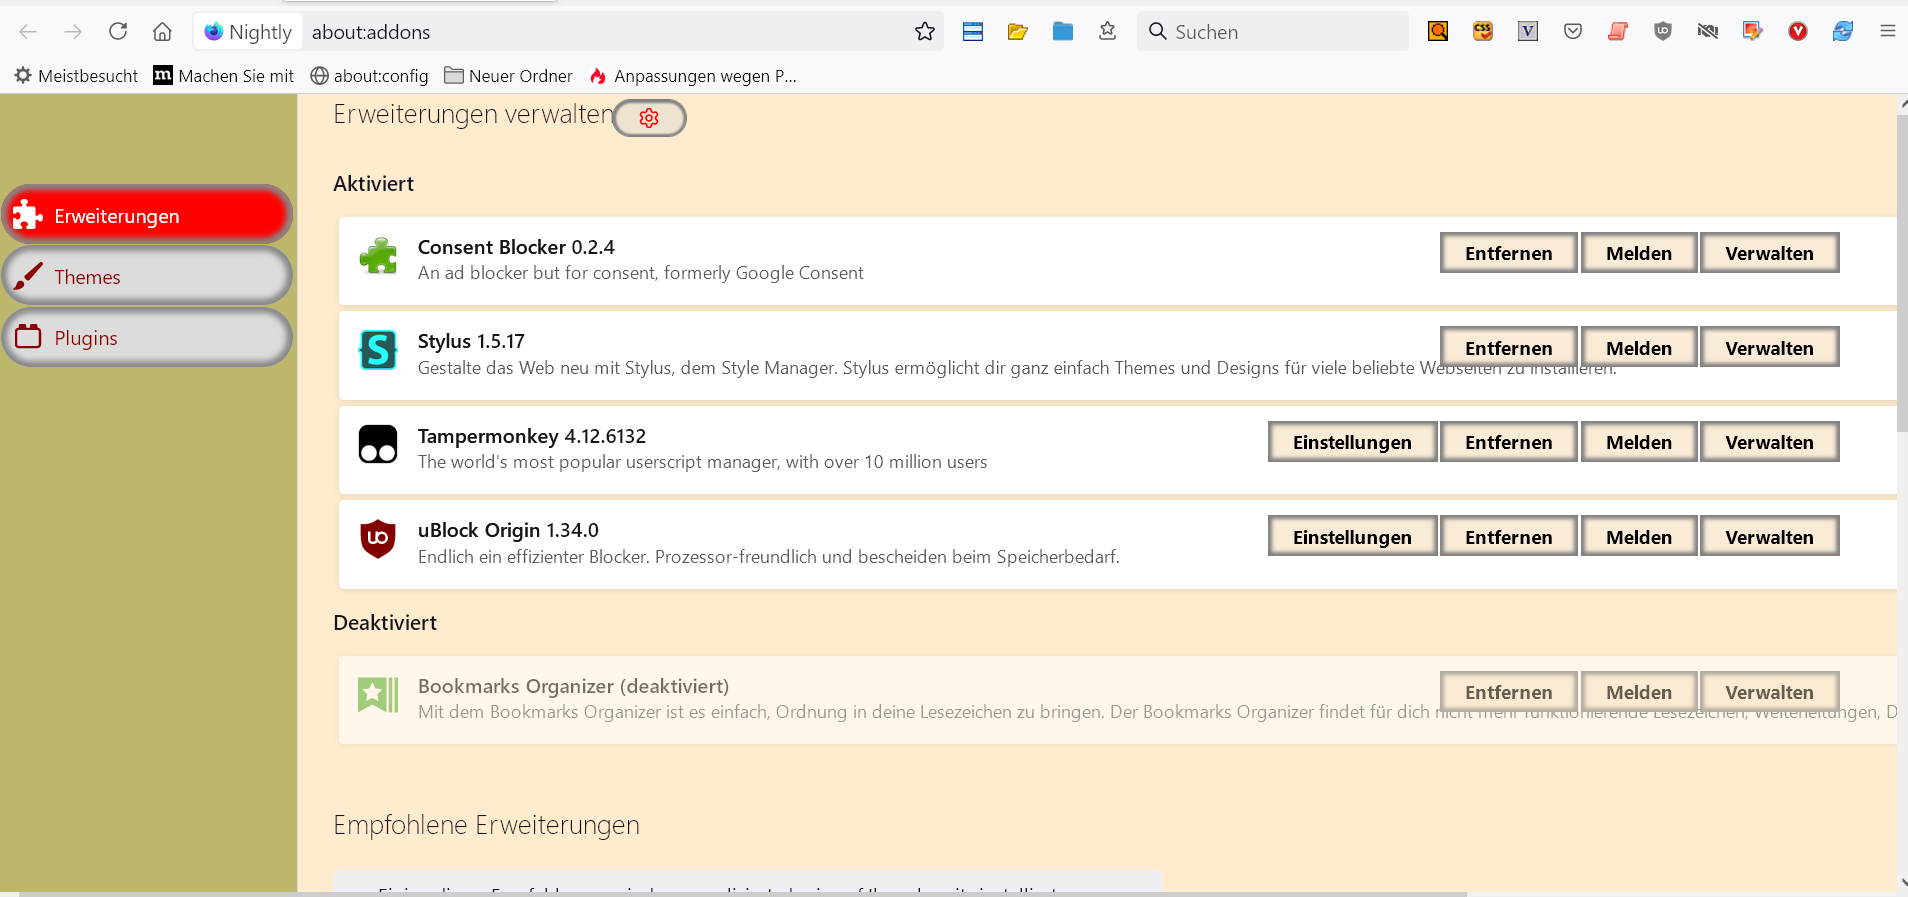Reload the current page
Viewport: 1908px width, 897px height.
coord(118,32)
